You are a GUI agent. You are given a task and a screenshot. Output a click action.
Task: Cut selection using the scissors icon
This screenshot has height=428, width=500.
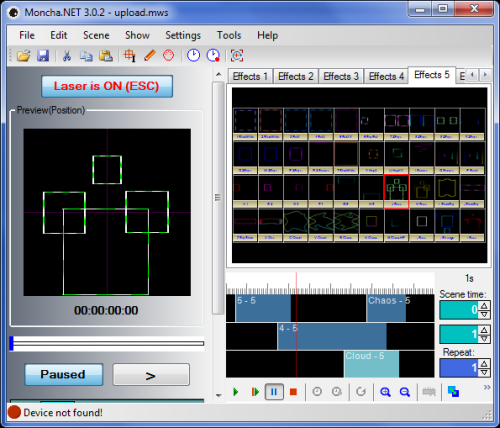(67, 55)
